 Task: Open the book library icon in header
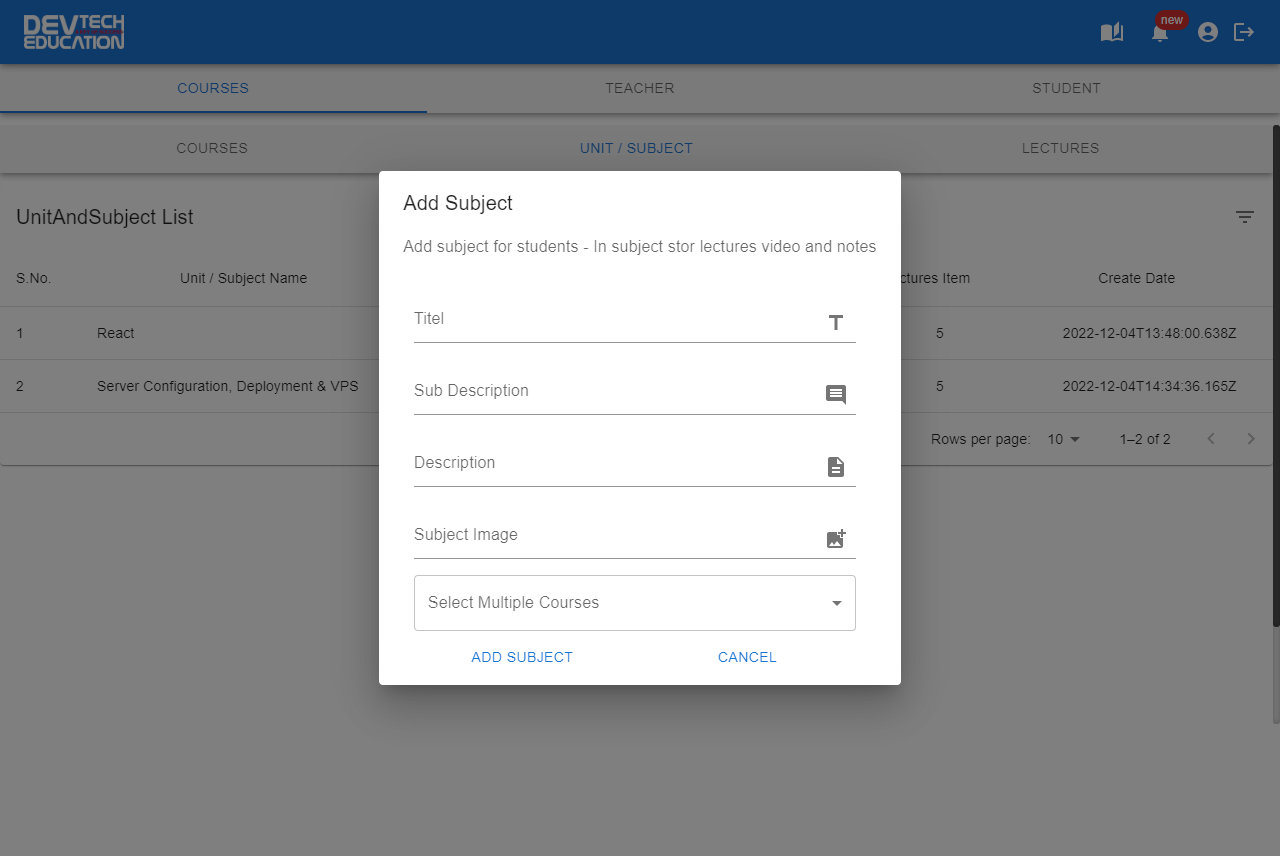[1112, 32]
